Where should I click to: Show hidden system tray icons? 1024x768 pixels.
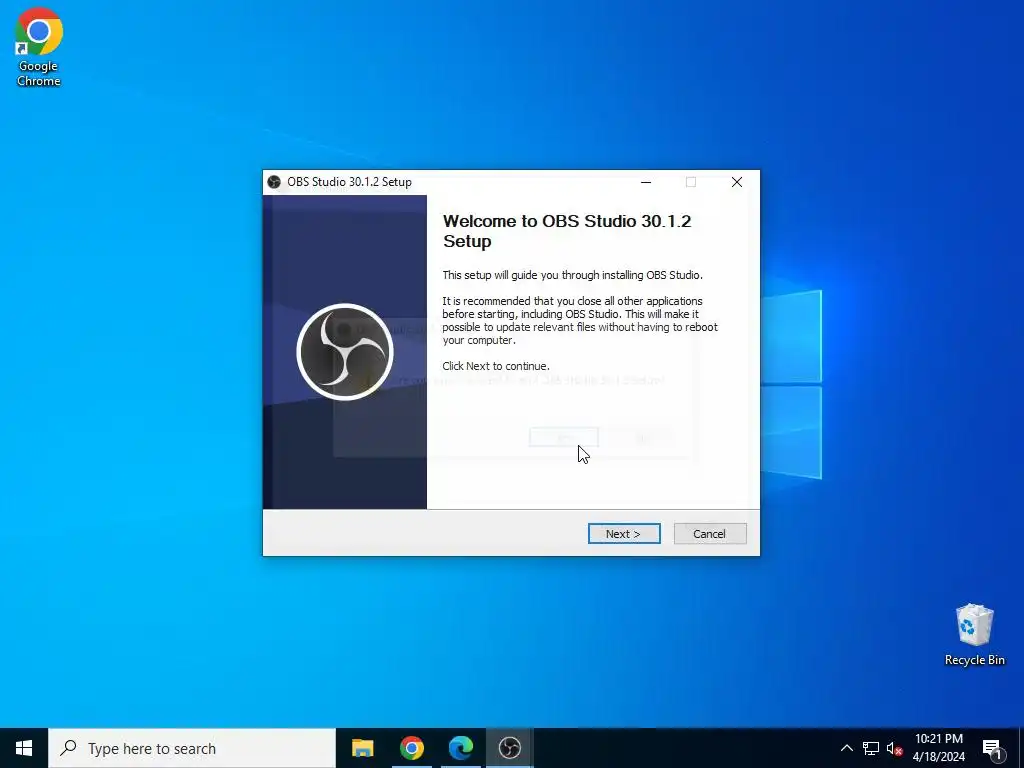point(846,748)
